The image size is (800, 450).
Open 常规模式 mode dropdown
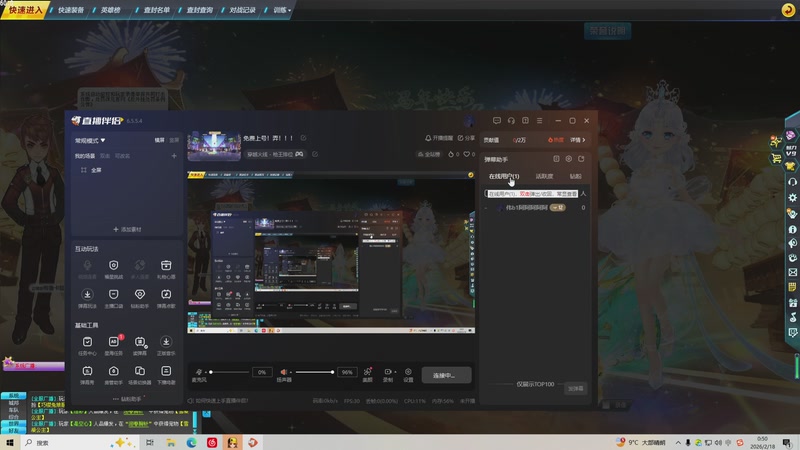[90, 140]
